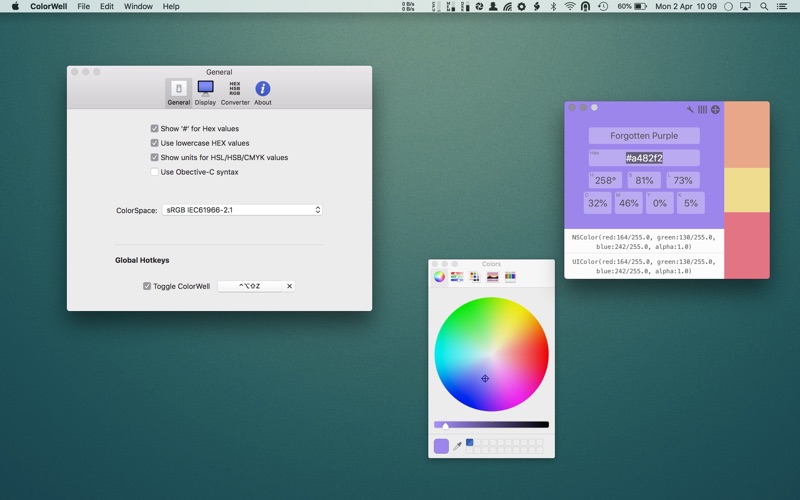Copy the NSColor code snippet
Screen dimensions: 800x500
[x=644, y=241]
